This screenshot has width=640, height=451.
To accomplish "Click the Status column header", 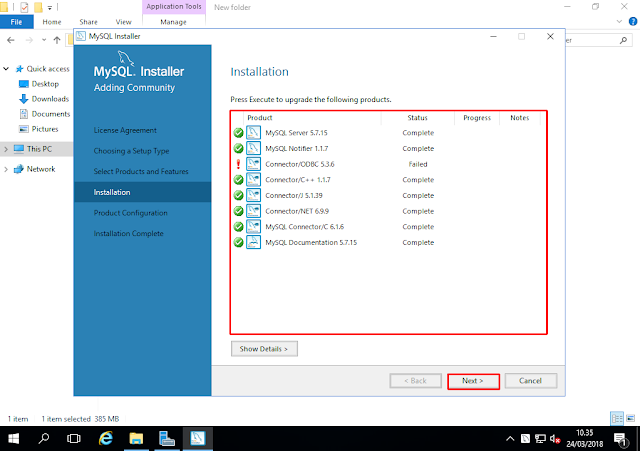I will coord(418,118).
